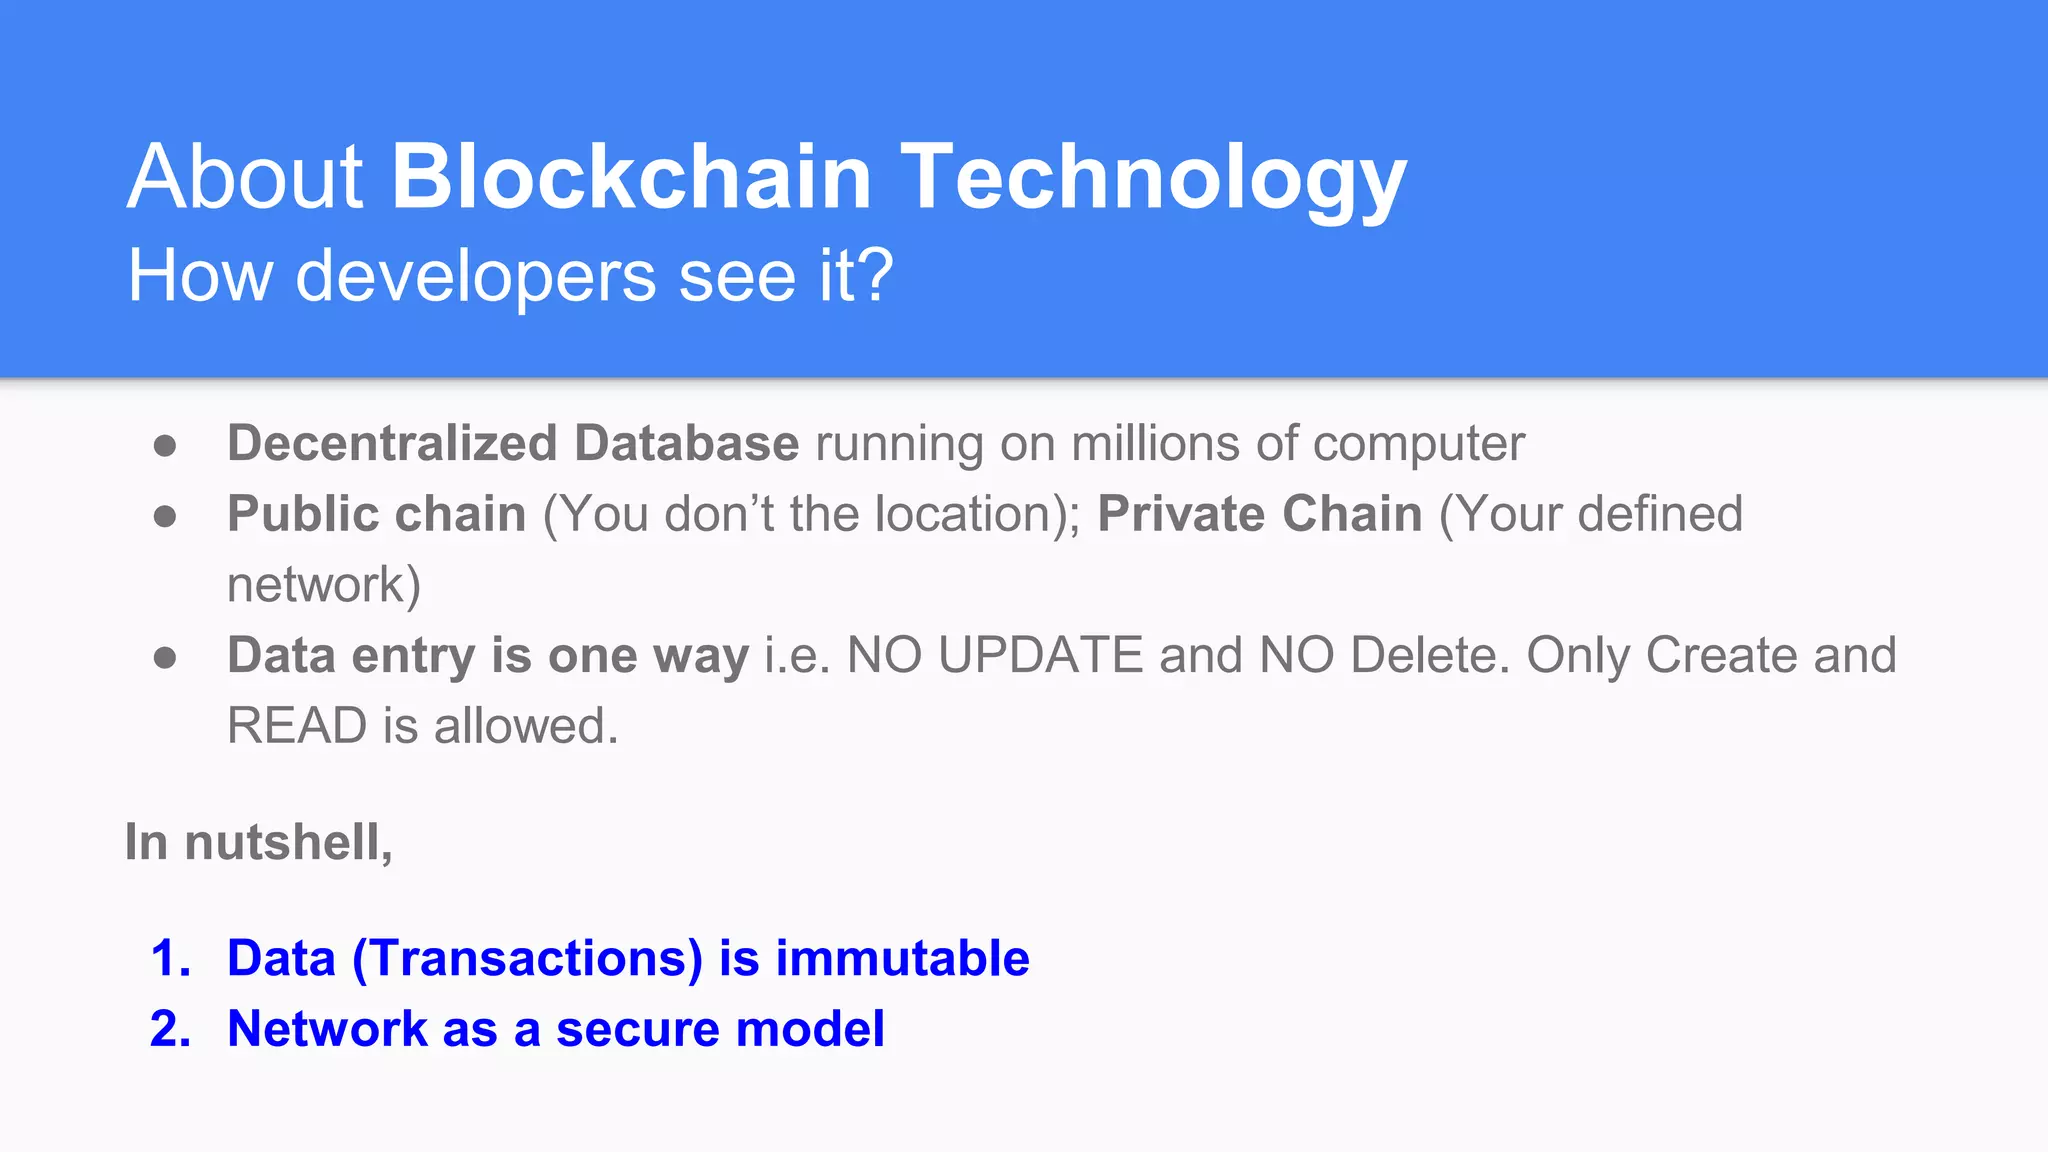Select the 'How developers see it?' subtitle
Image resolution: width=2048 pixels, height=1152 pixels.
pos(510,275)
